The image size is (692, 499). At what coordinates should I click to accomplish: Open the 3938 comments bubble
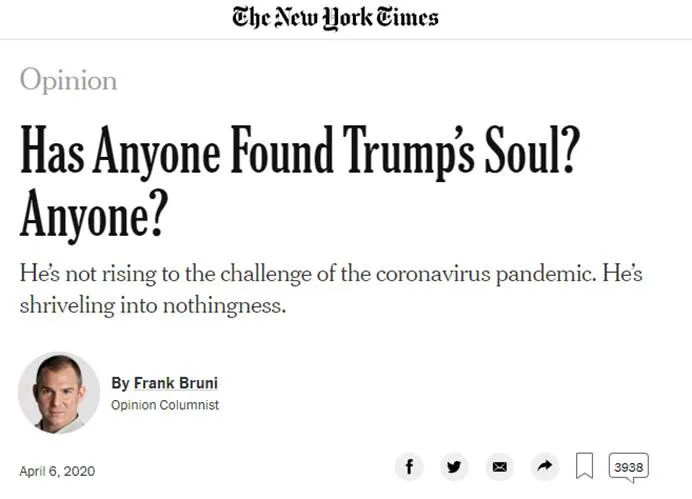click(628, 467)
